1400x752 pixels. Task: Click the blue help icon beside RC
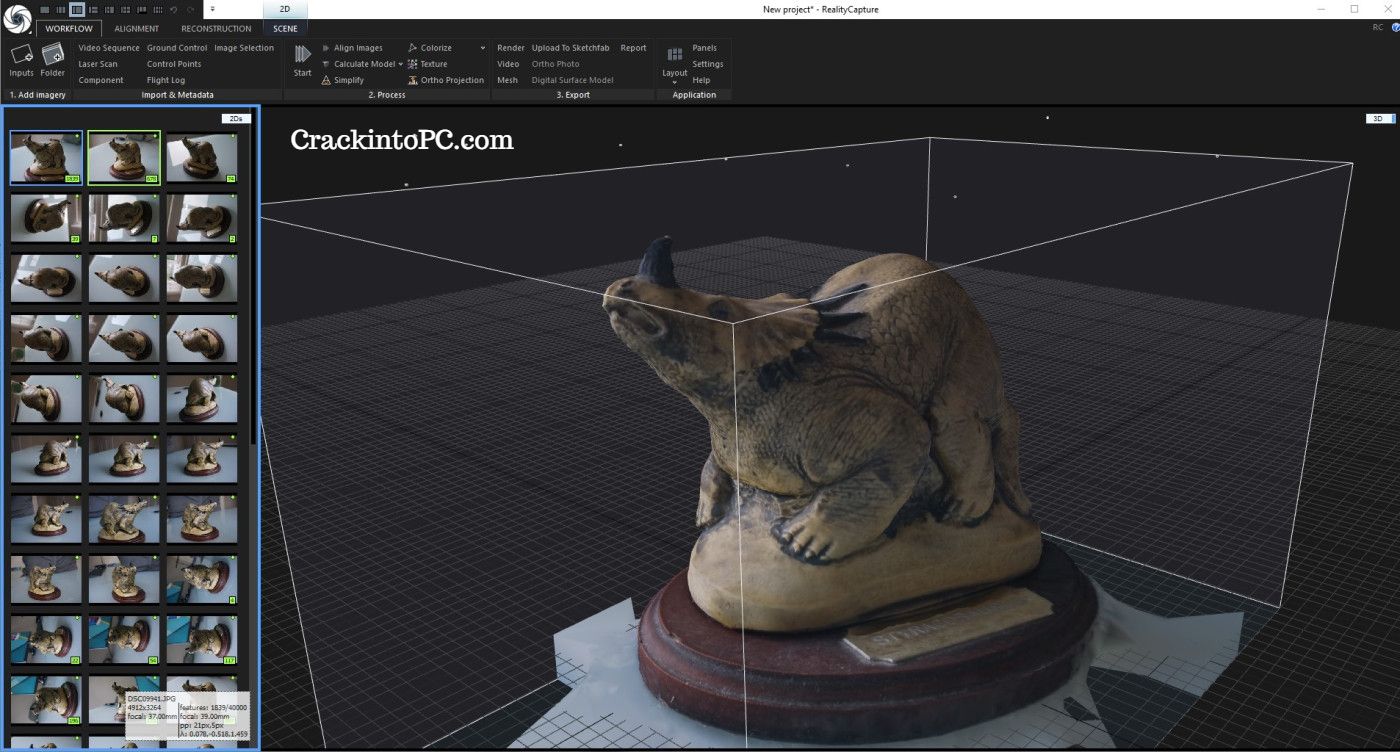1395,28
